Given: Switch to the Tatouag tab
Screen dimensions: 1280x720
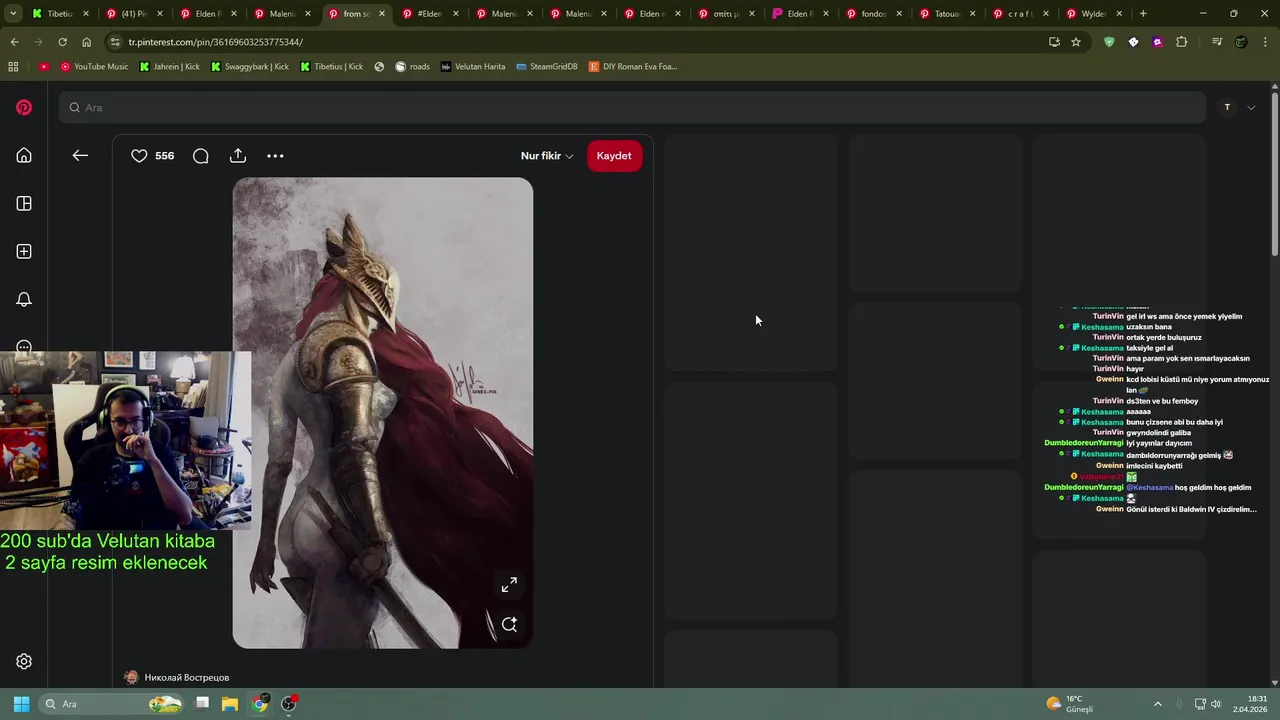Looking at the screenshot, I should pos(947,14).
